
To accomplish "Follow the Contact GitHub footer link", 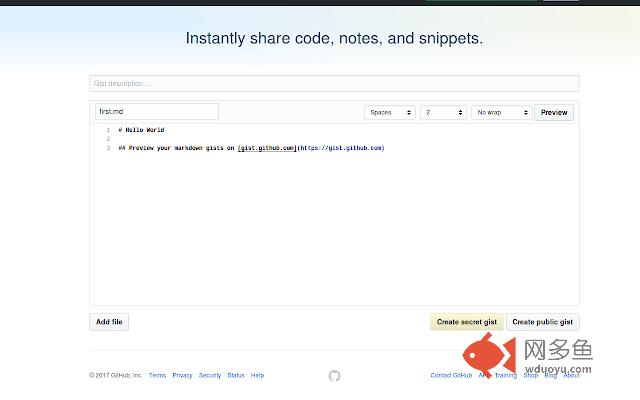I will pos(451,376).
